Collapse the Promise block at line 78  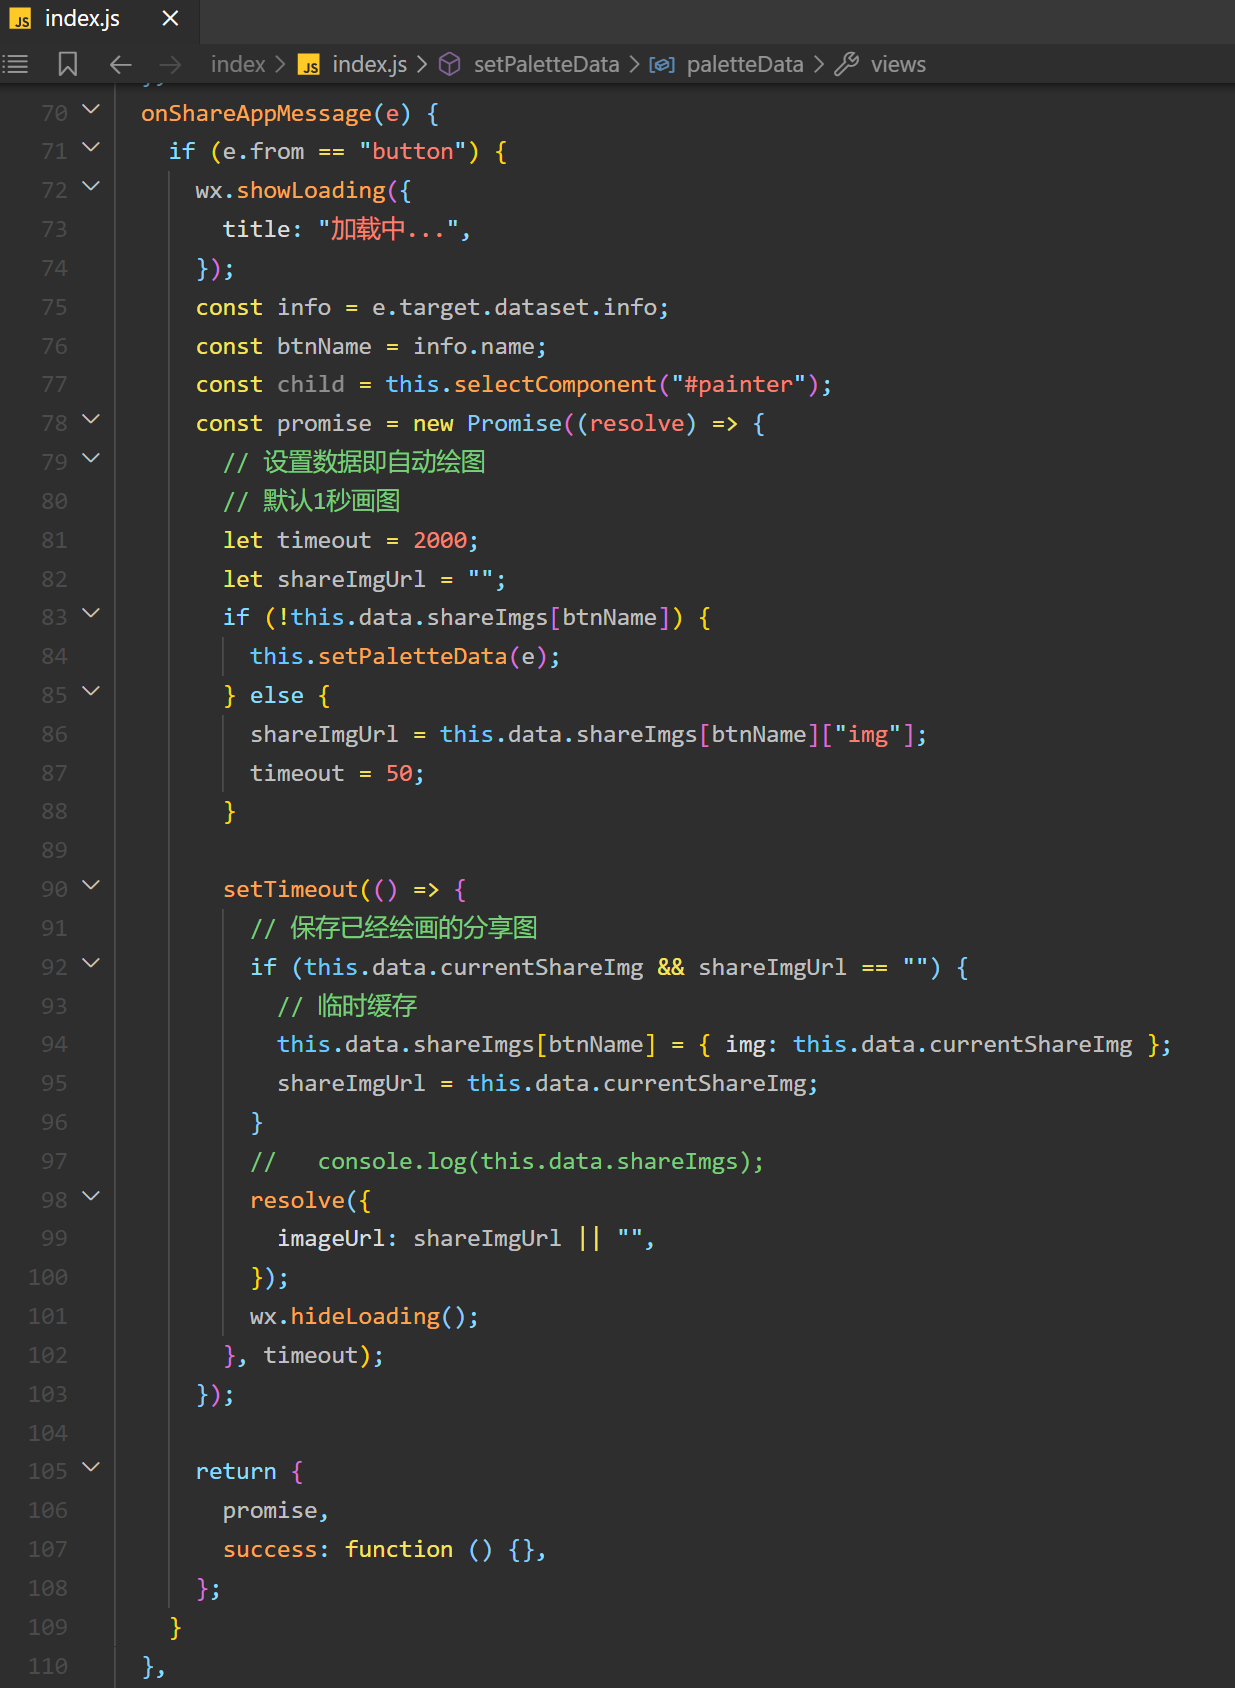point(91,420)
